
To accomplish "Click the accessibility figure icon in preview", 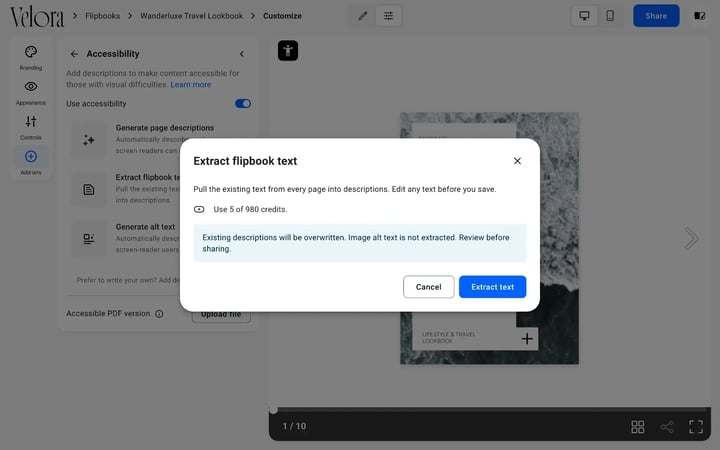I will 288,51.
